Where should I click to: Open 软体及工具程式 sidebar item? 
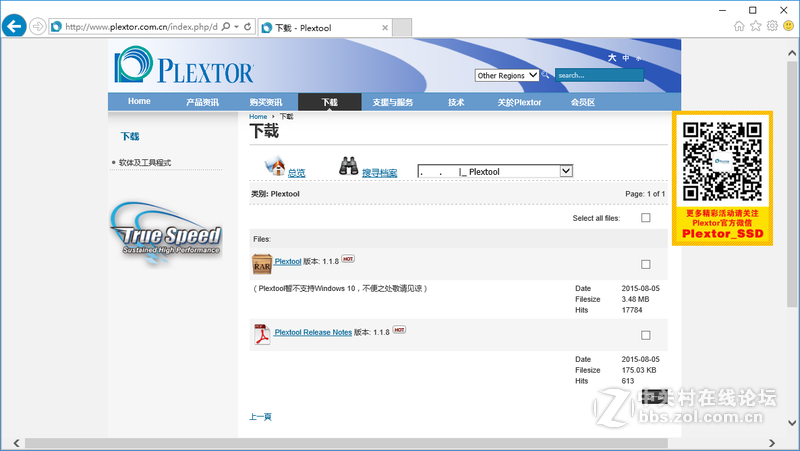point(145,162)
